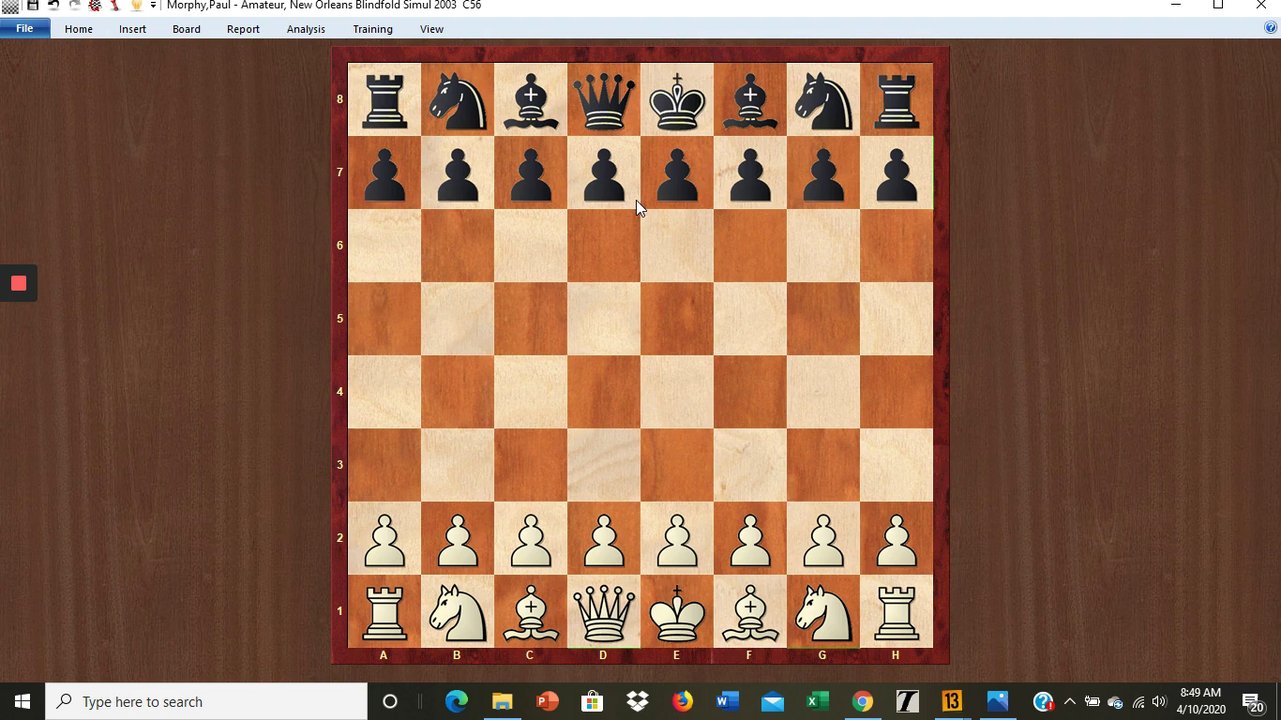Open Firefox from the taskbar
Viewport: 1281px width, 720px height.
682,701
